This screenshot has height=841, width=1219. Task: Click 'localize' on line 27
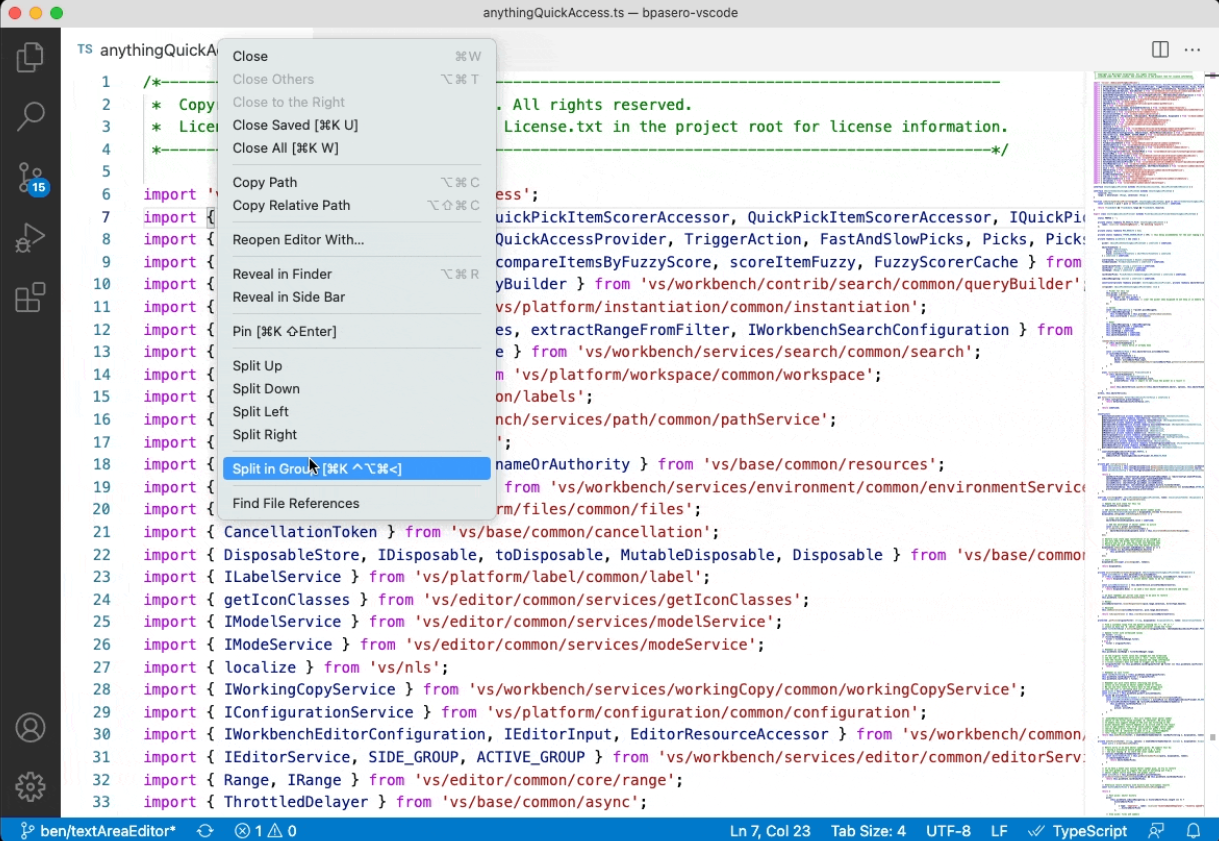click(260, 667)
